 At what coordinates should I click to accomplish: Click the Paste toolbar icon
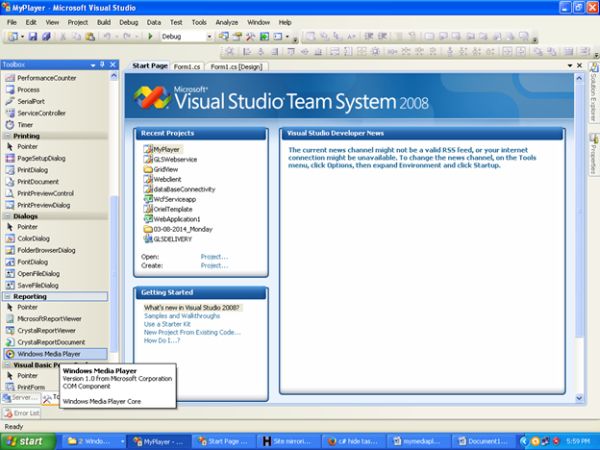[x=90, y=36]
